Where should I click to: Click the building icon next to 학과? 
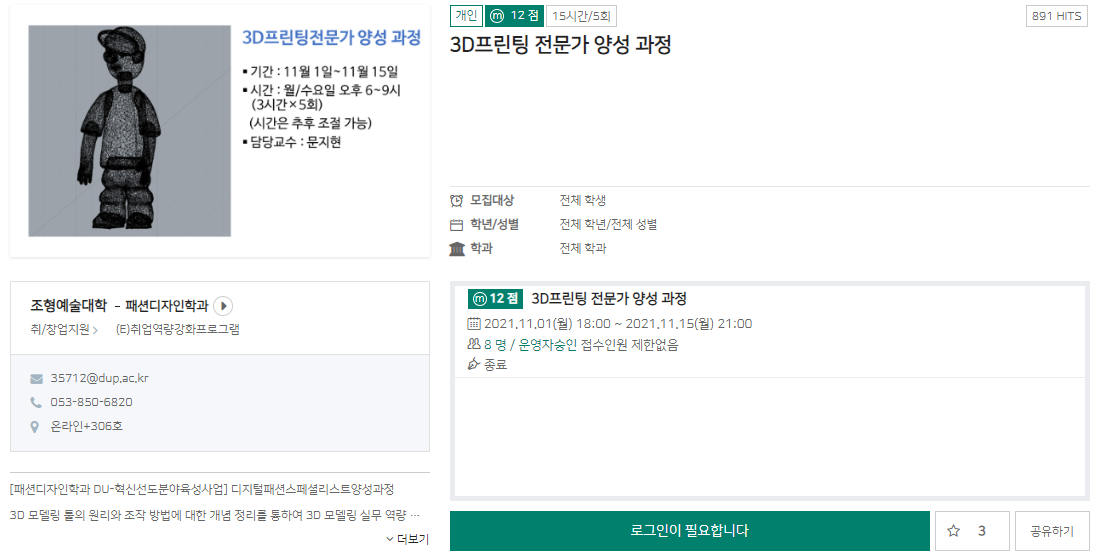click(x=457, y=249)
